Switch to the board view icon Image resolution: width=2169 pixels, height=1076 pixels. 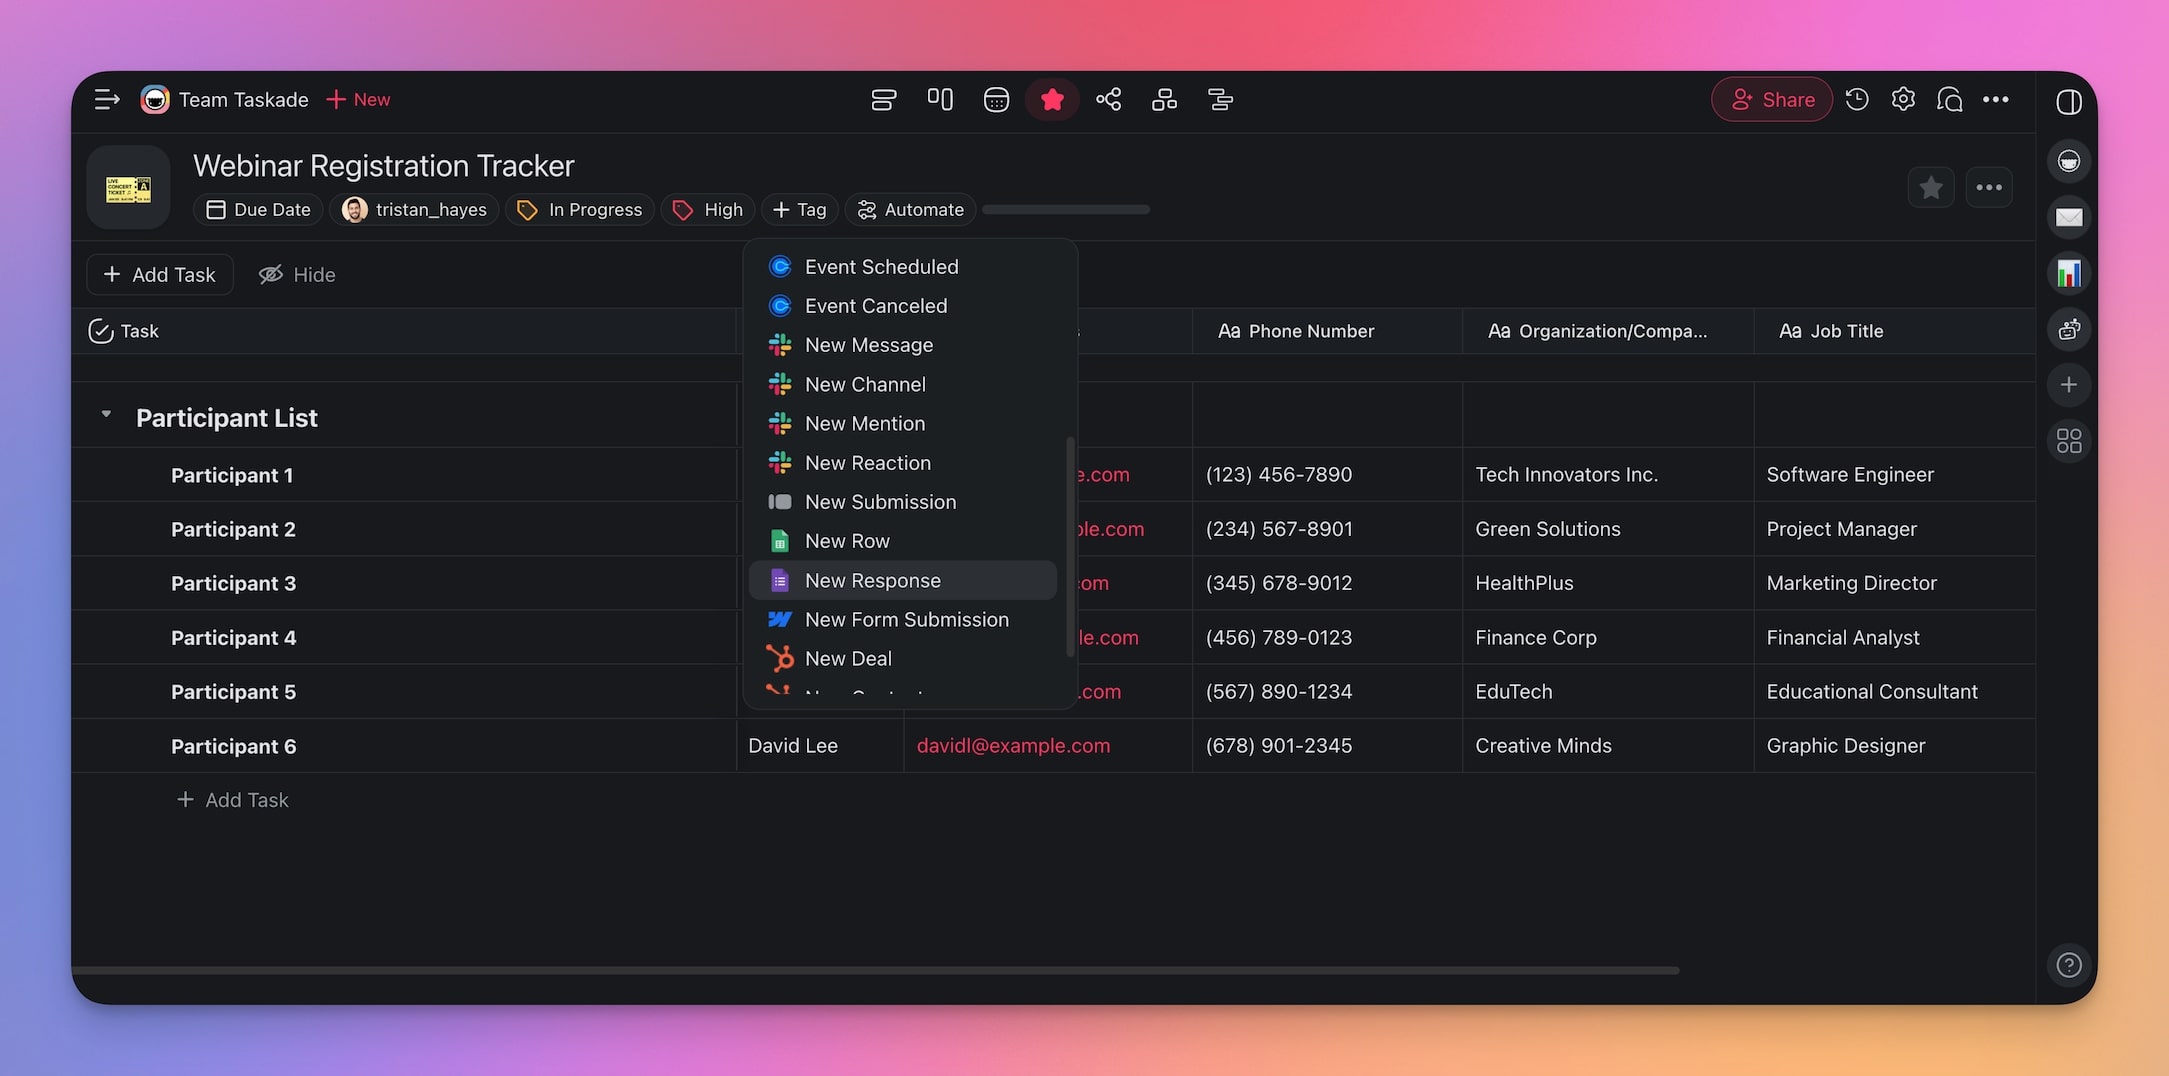(939, 99)
